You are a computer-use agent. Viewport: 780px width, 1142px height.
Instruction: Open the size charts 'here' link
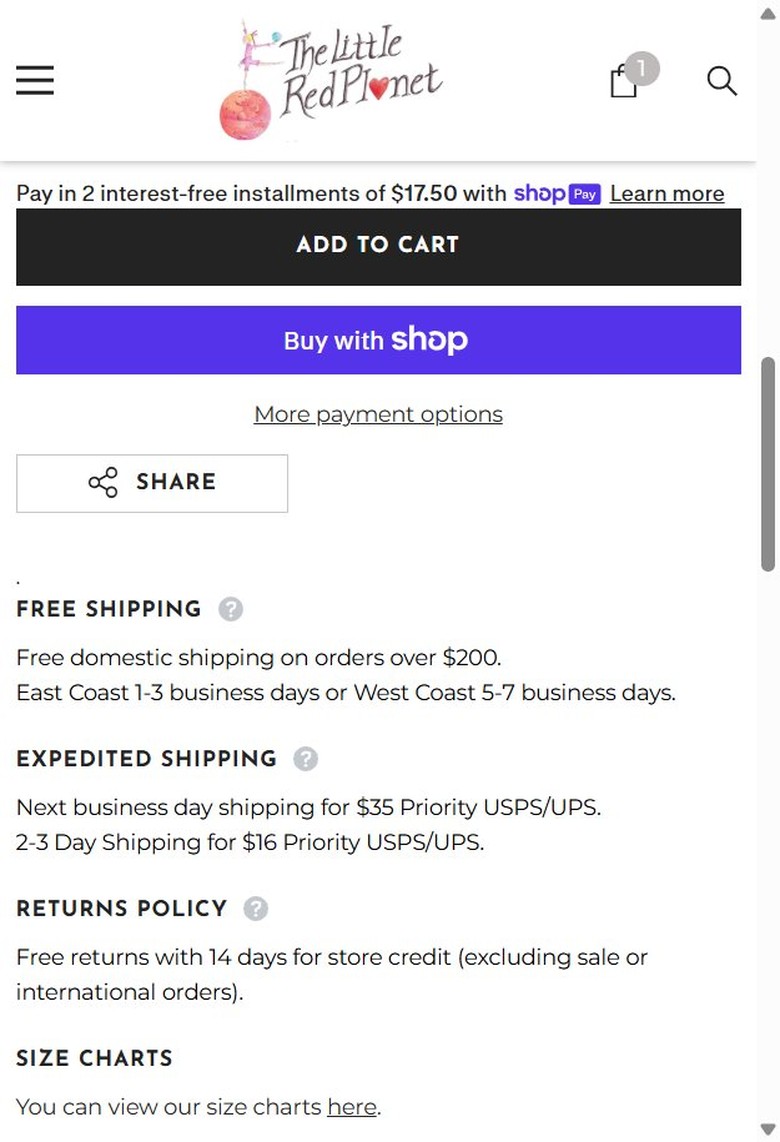(x=352, y=1107)
